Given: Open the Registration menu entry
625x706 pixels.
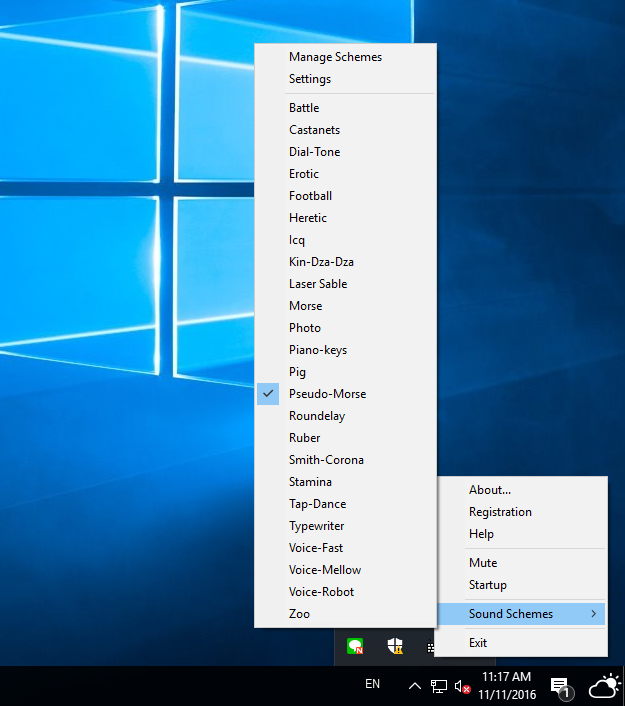Looking at the screenshot, I should point(500,512).
